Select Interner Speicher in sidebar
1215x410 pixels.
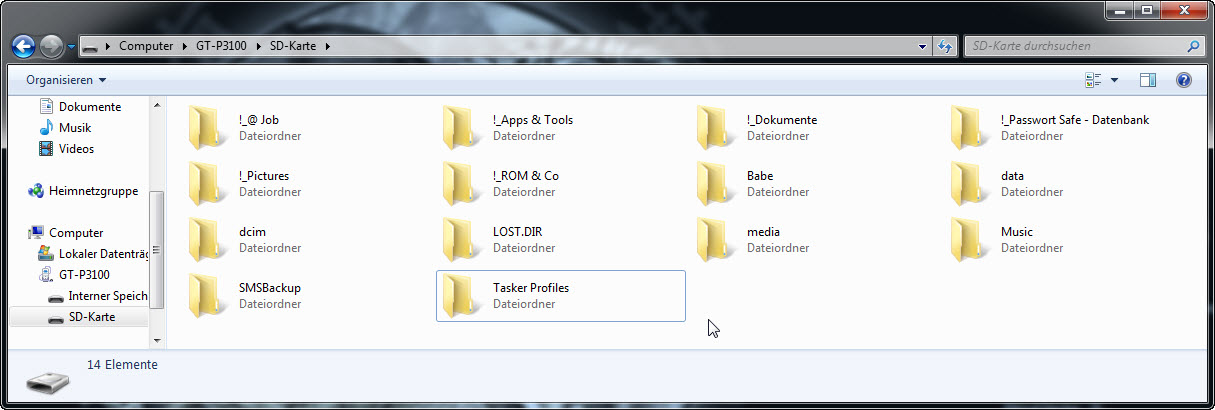pos(98,296)
